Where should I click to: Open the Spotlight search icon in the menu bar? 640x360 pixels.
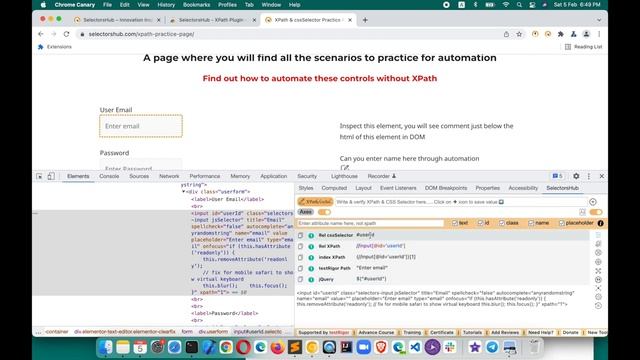point(519,5)
